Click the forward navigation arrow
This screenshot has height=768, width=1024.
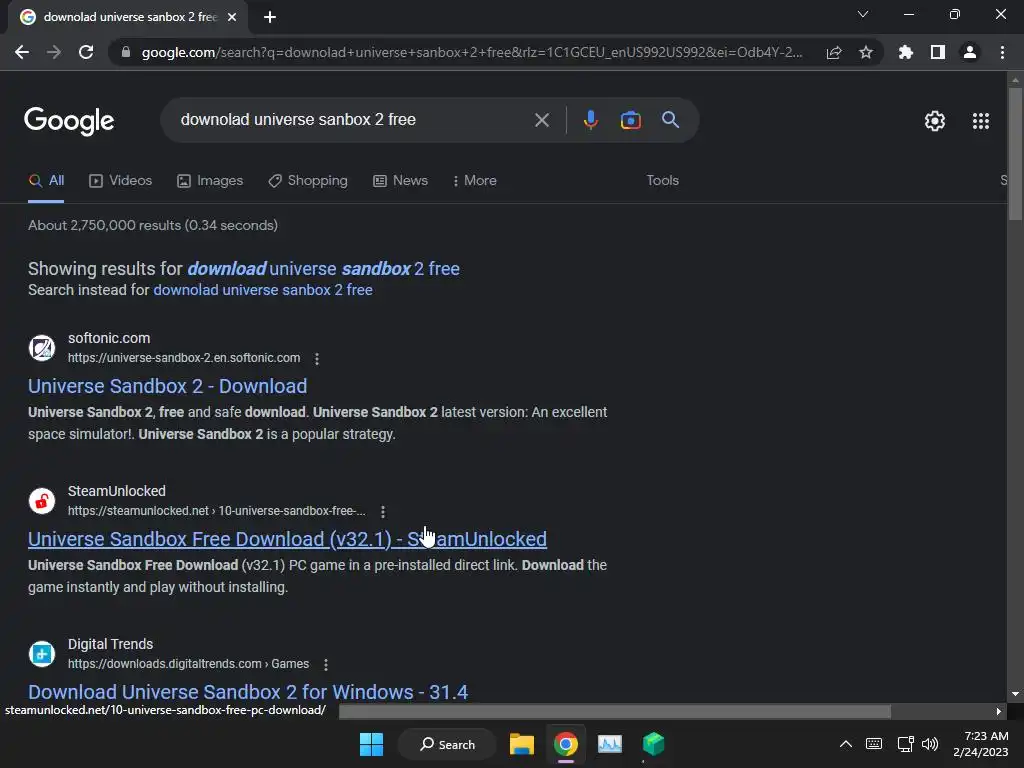(x=54, y=52)
